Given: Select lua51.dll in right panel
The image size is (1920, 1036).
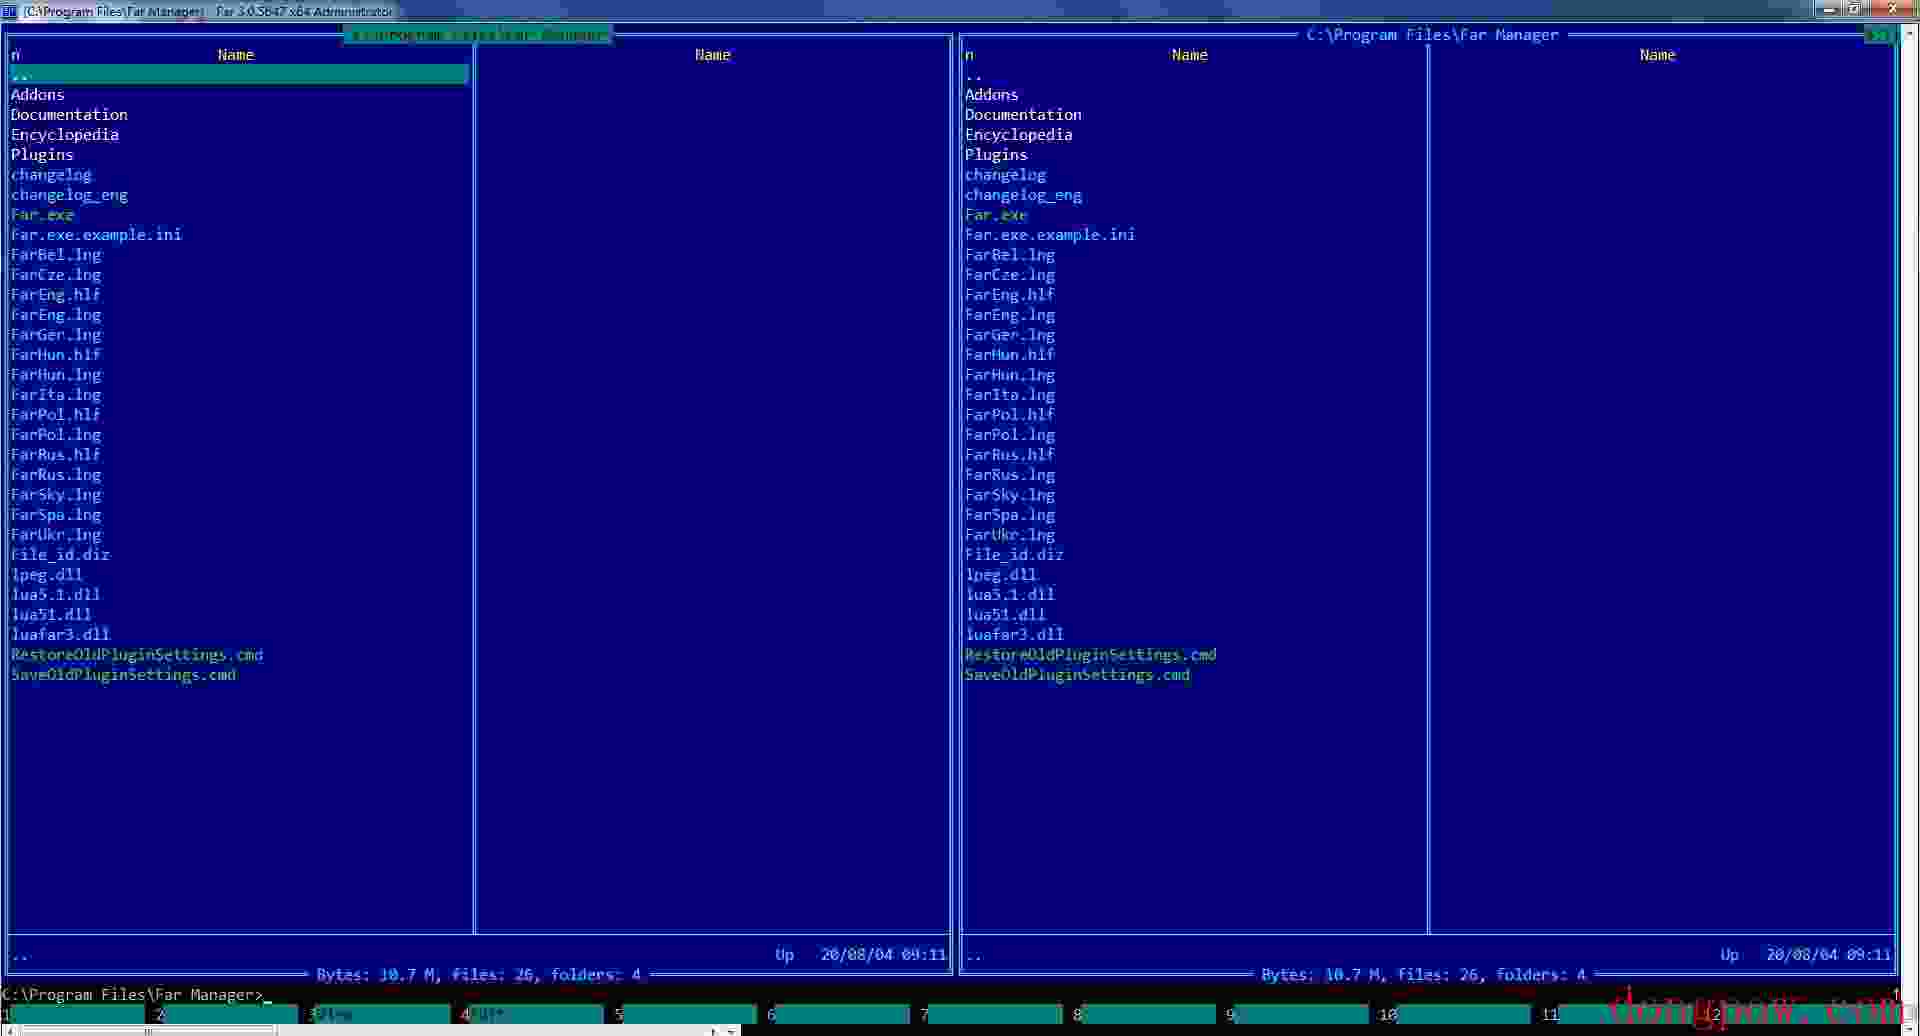Looking at the screenshot, I should tap(1005, 615).
